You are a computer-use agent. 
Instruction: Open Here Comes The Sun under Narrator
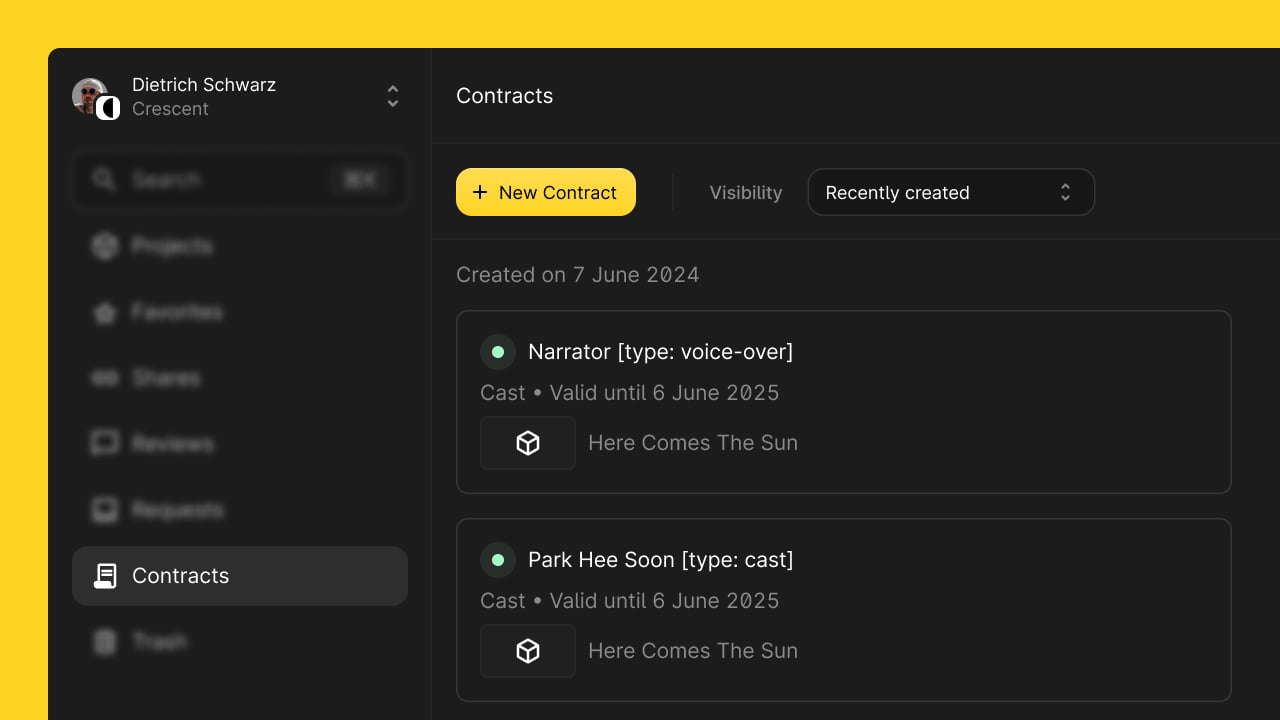click(x=692, y=443)
